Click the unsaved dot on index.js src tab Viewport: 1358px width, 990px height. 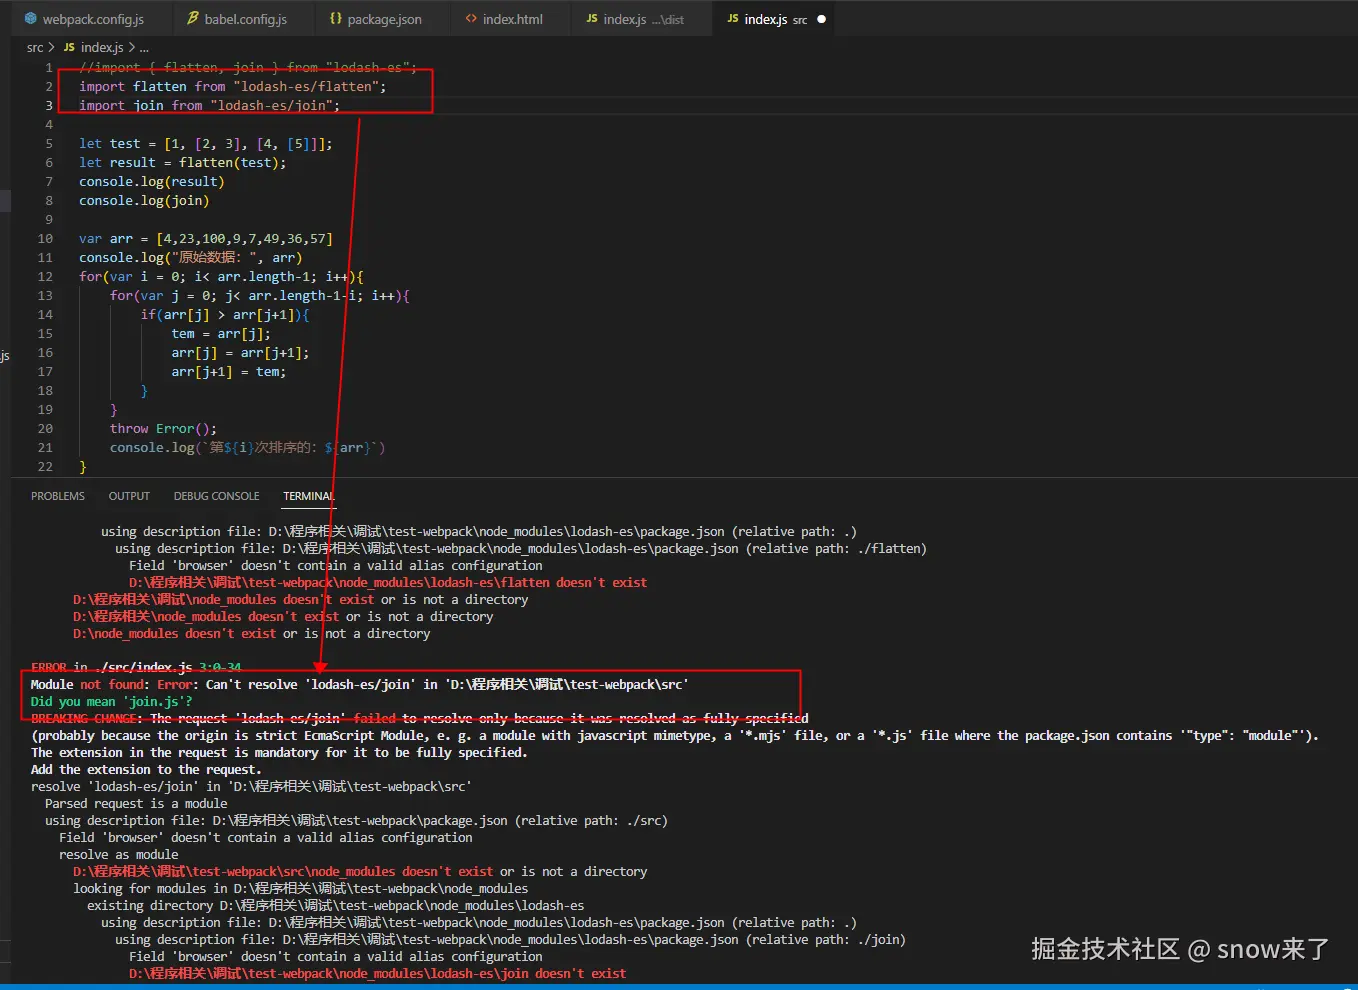(x=822, y=19)
